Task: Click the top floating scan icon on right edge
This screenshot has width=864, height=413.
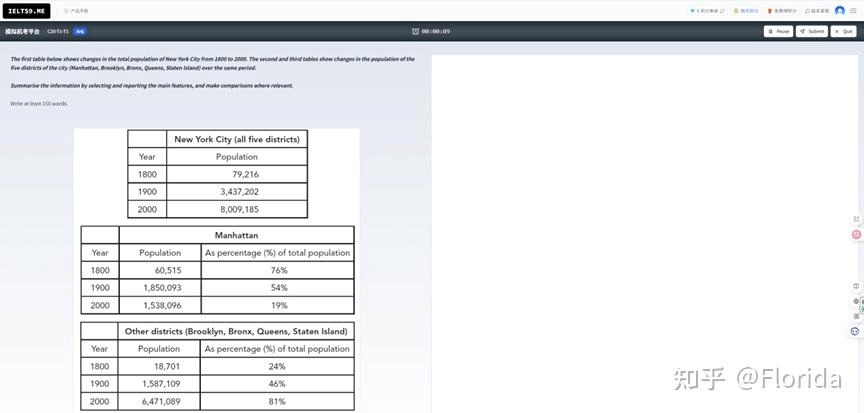Action: (x=856, y=219)
